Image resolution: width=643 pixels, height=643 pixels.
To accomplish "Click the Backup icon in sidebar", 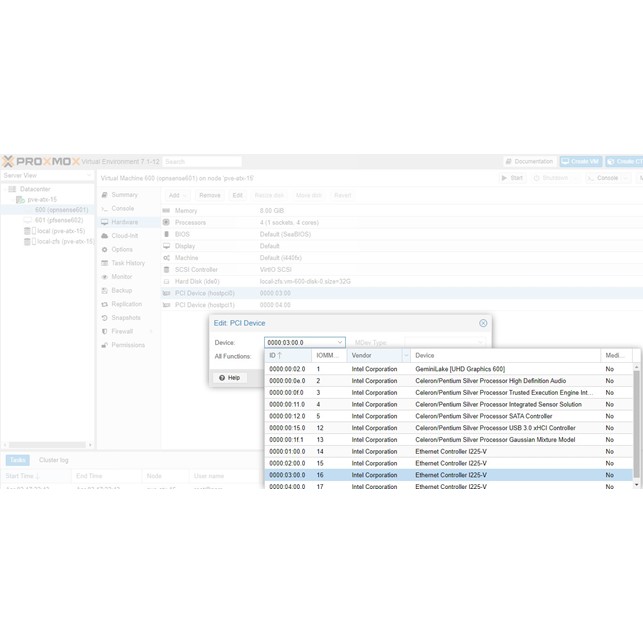I will pos(105,290).
